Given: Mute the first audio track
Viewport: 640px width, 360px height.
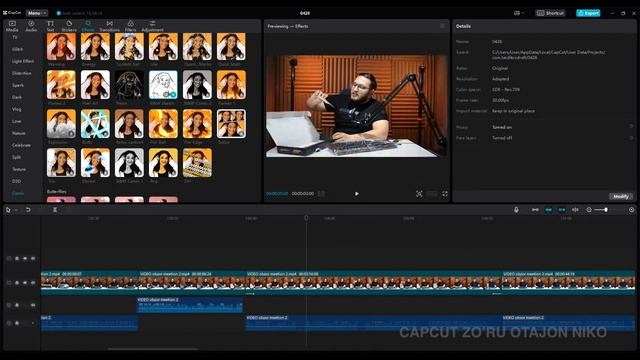Looking at the screenshot, I should [x=33, y=305].
